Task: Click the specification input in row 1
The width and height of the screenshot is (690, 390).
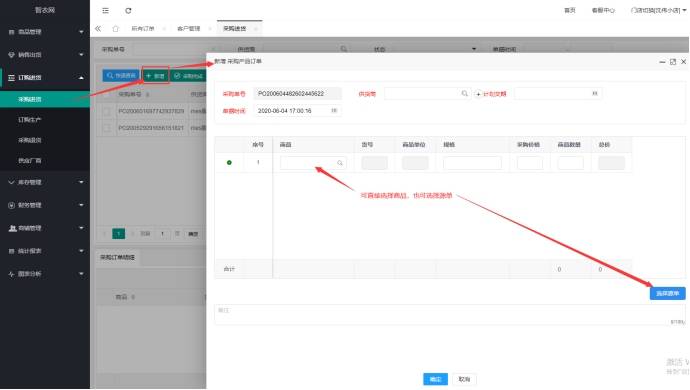Action: coord(472,163)
